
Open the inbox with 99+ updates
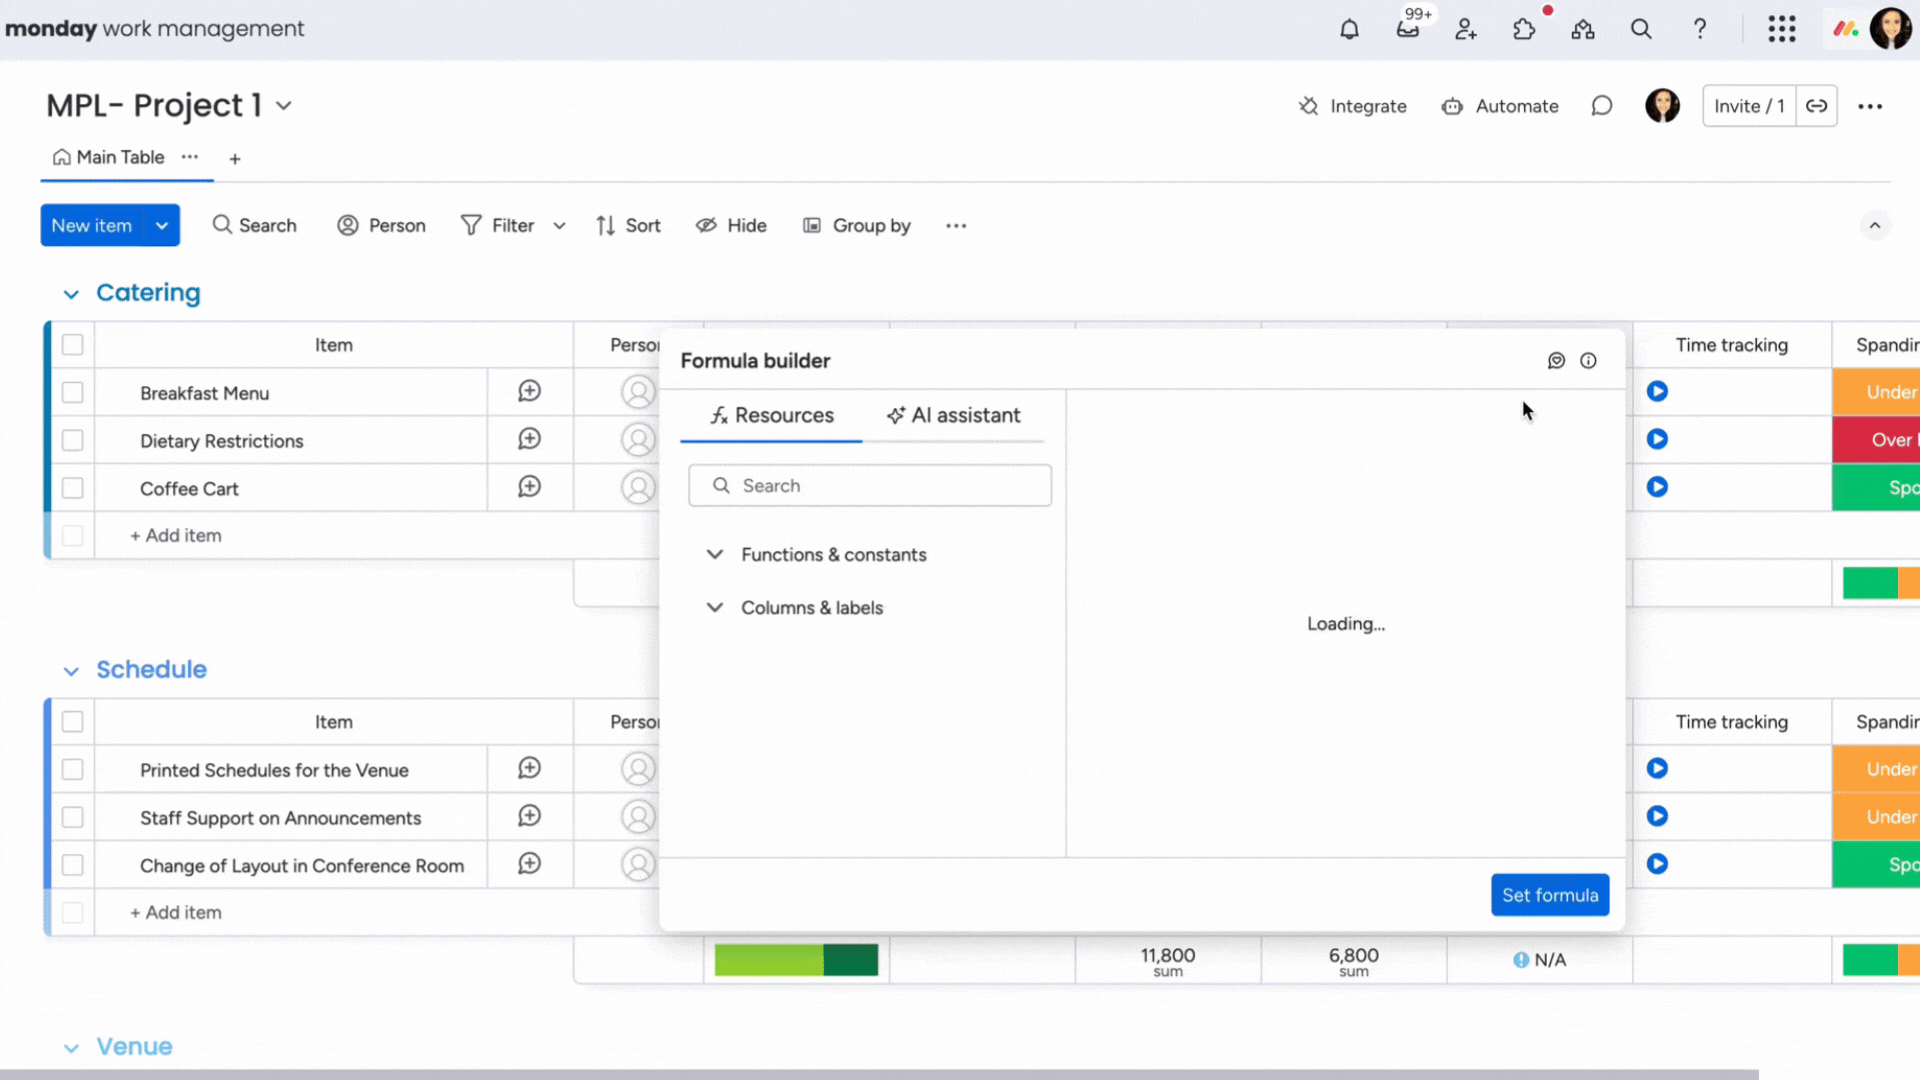coord(1409,29)
